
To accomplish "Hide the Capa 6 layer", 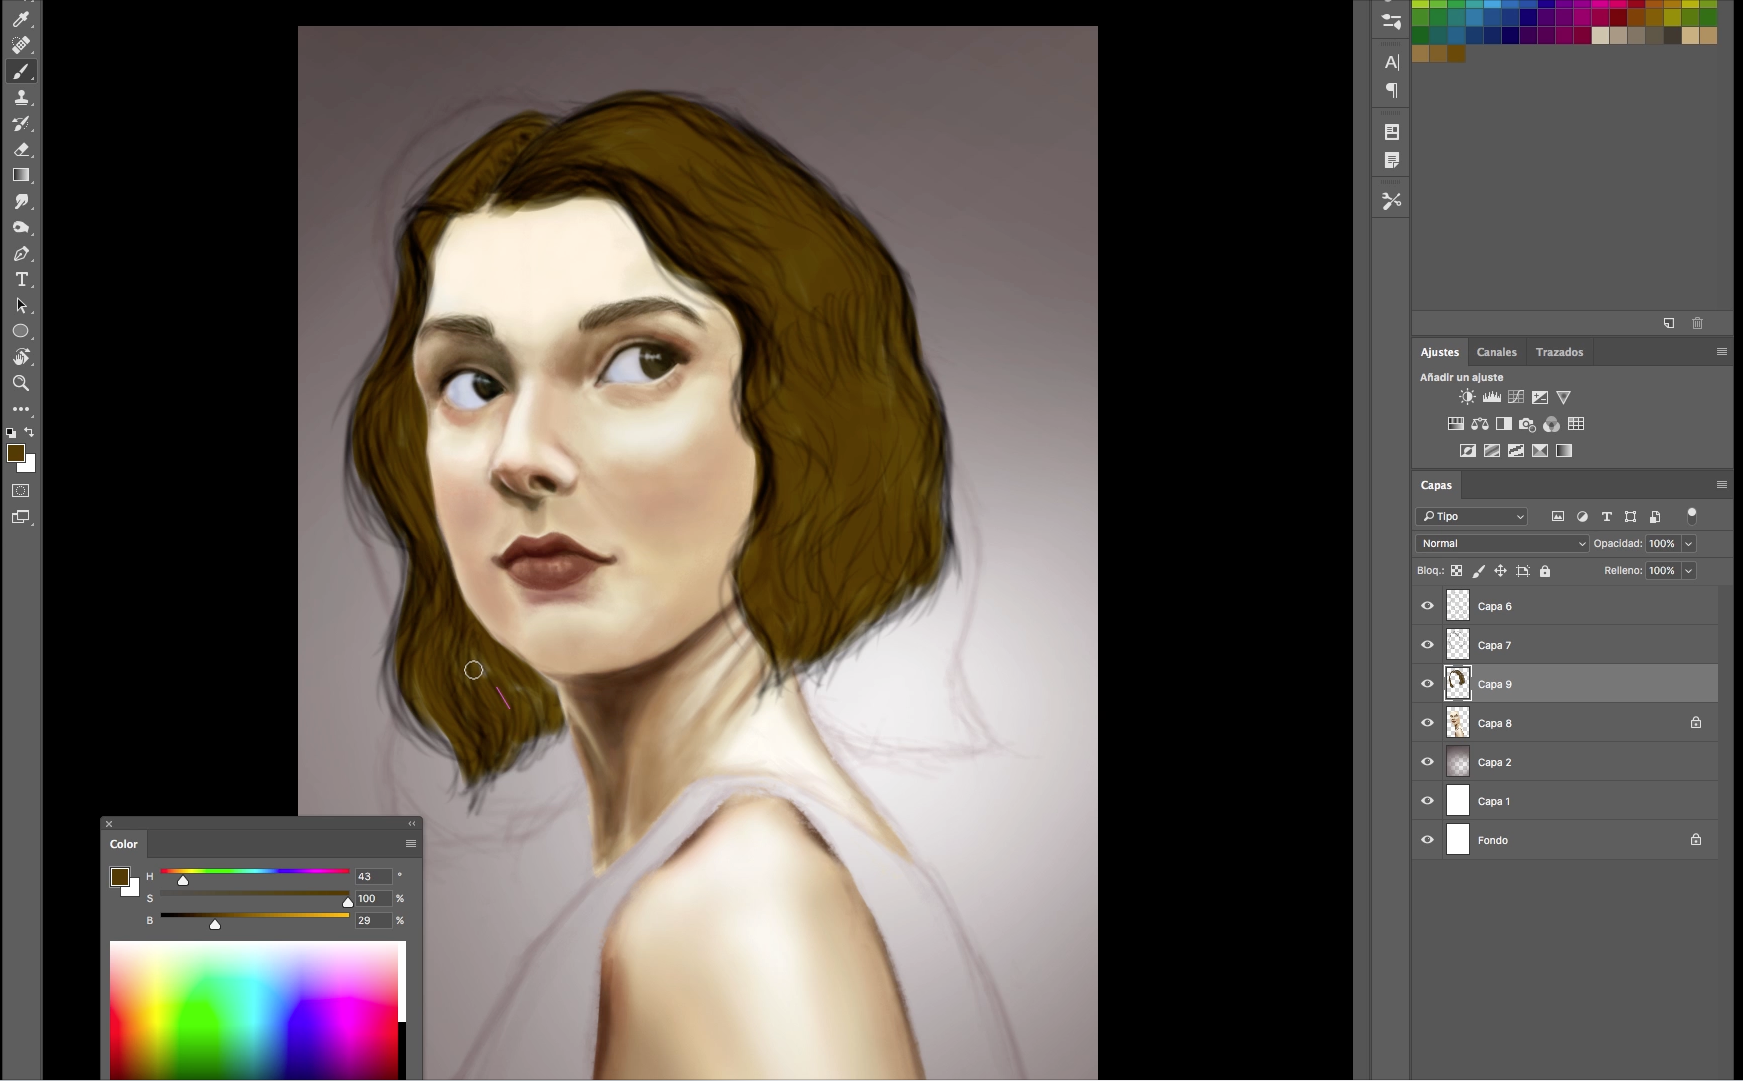I will pos(1427,606).
